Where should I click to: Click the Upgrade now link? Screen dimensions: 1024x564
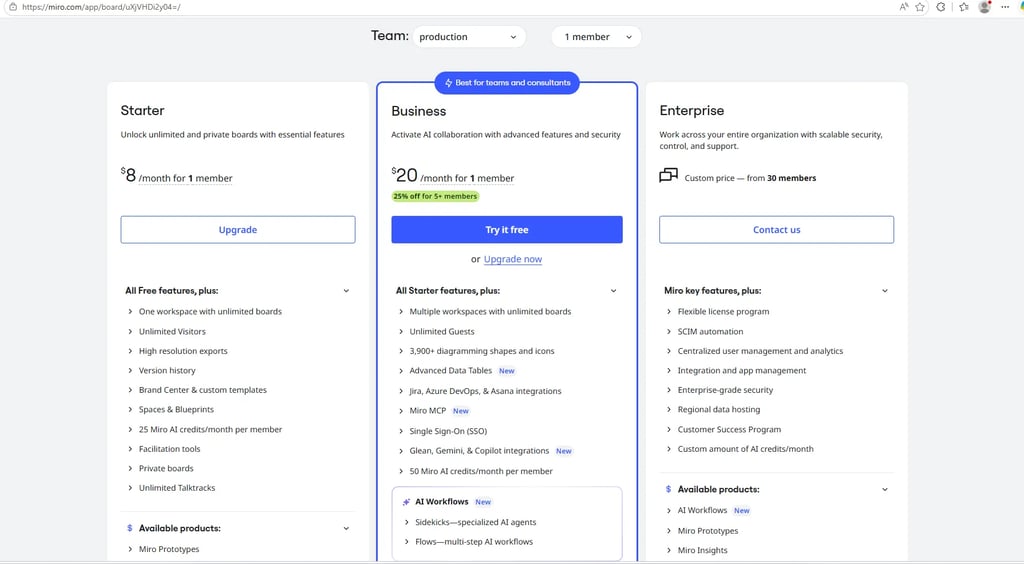pyautogui.click(x=513, y=259)
